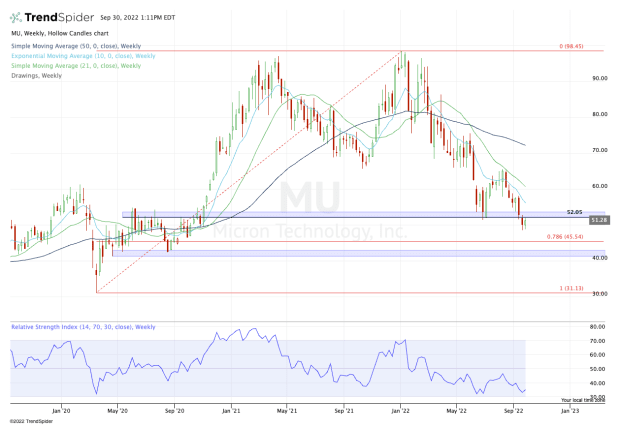Screen dimensions: 620x426
Task: Click the Jan '23 date axis label
Action: (570, 411)
